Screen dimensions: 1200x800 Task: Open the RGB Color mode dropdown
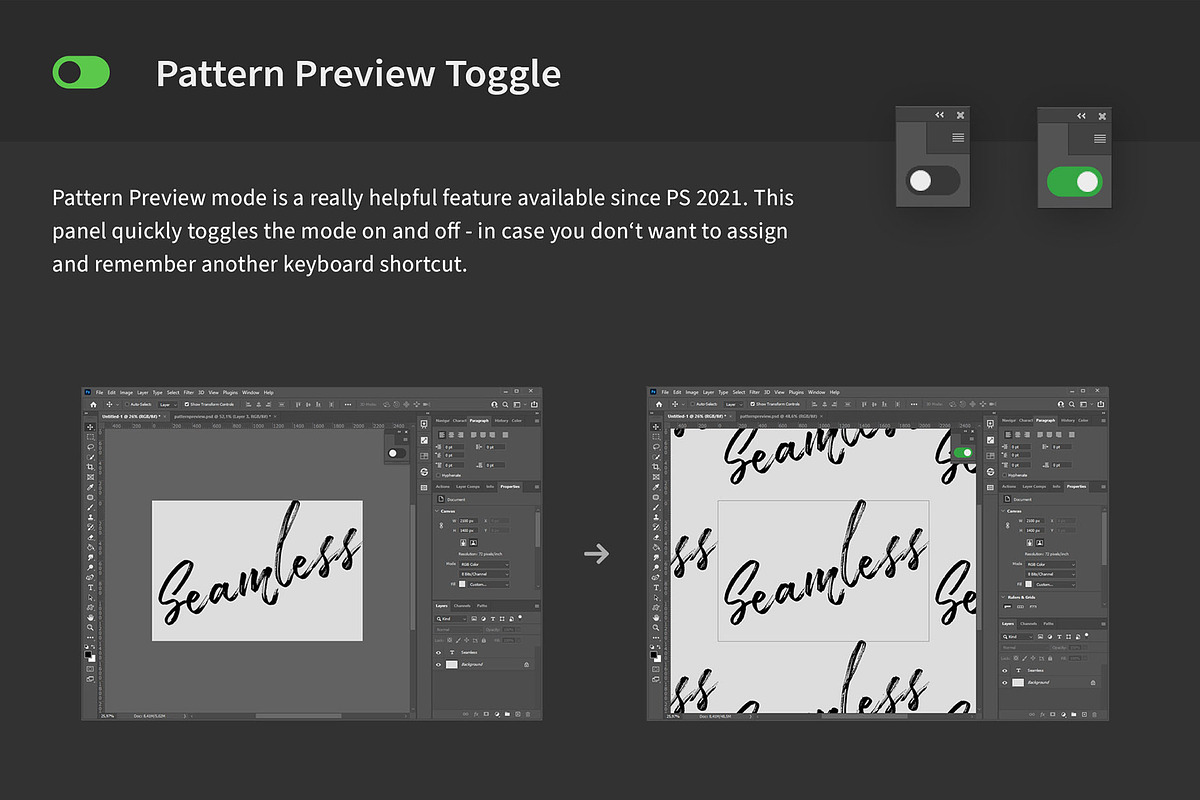484,564
